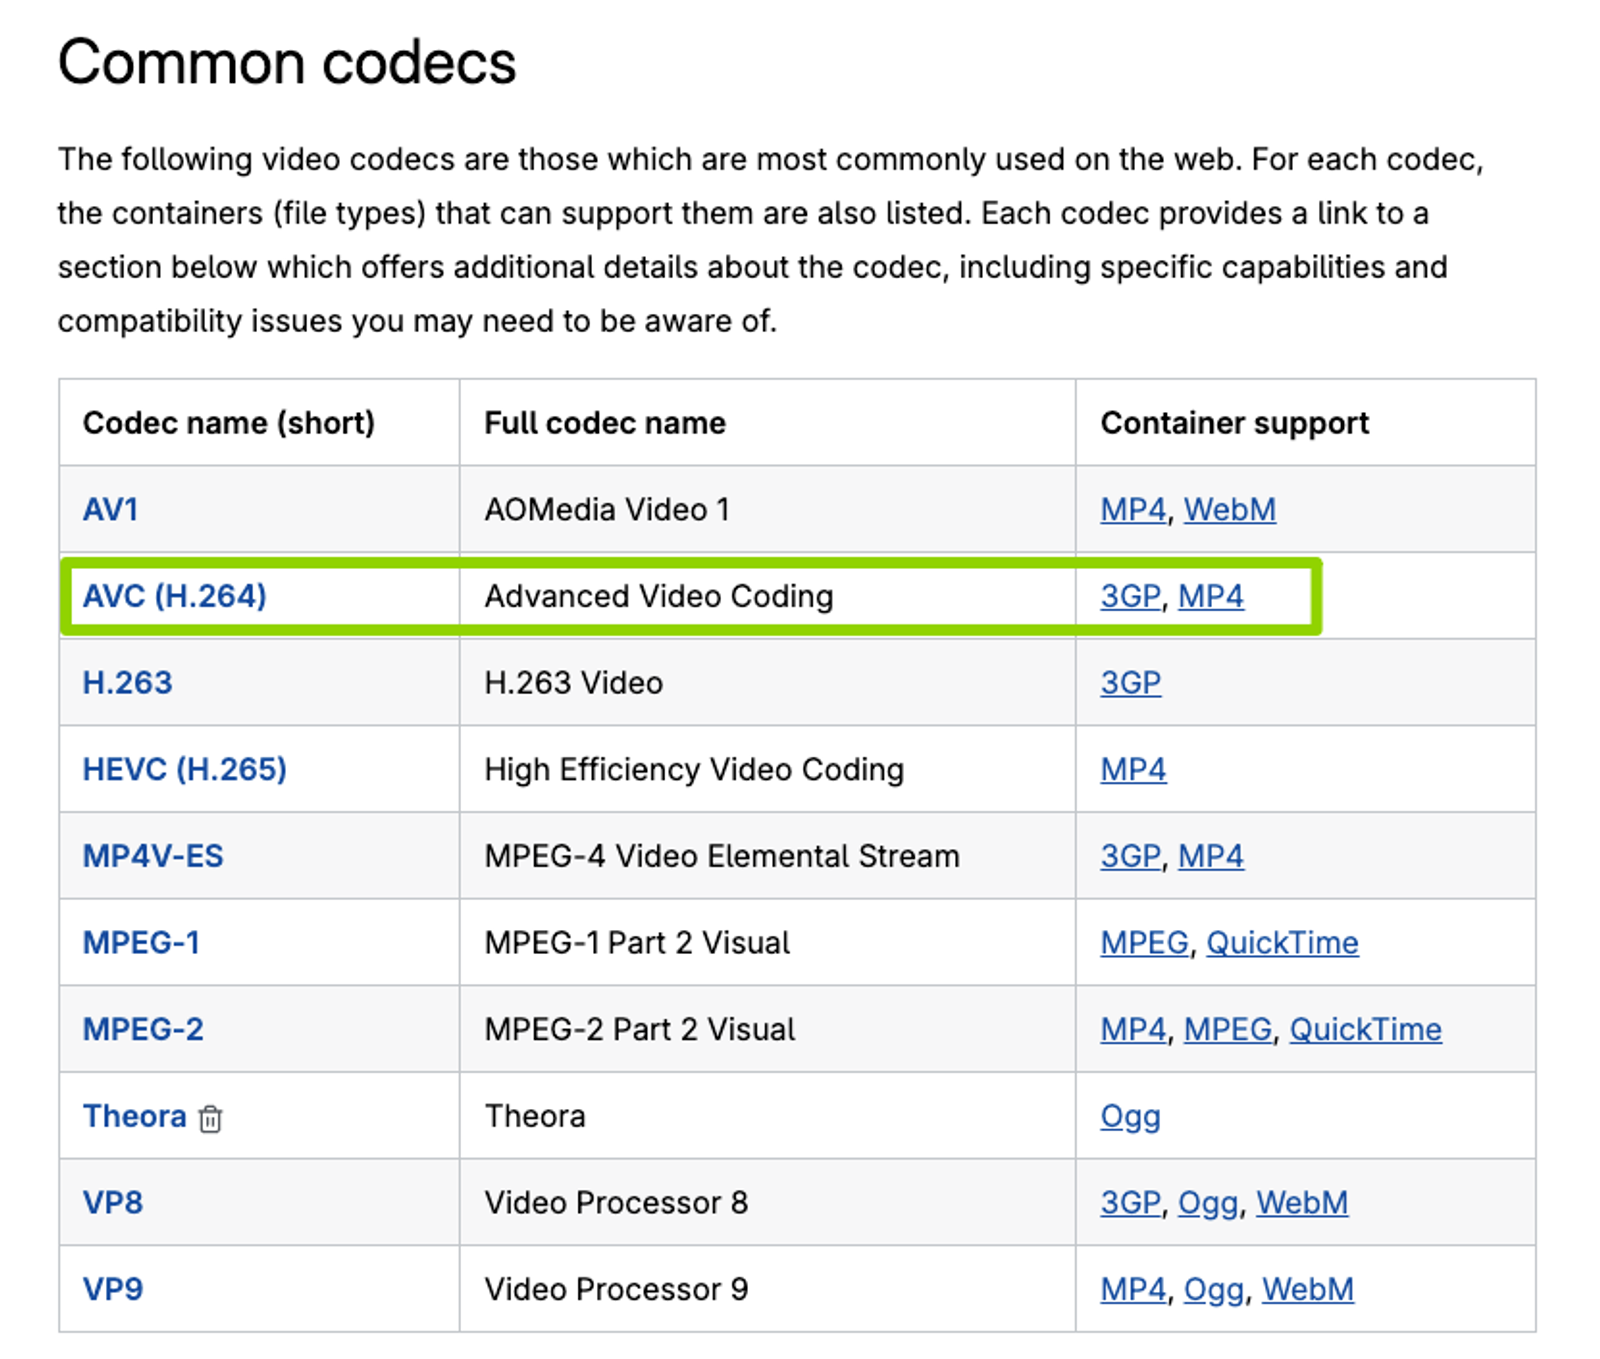Click MP4 link in the MP4V-ES row

1211,856
